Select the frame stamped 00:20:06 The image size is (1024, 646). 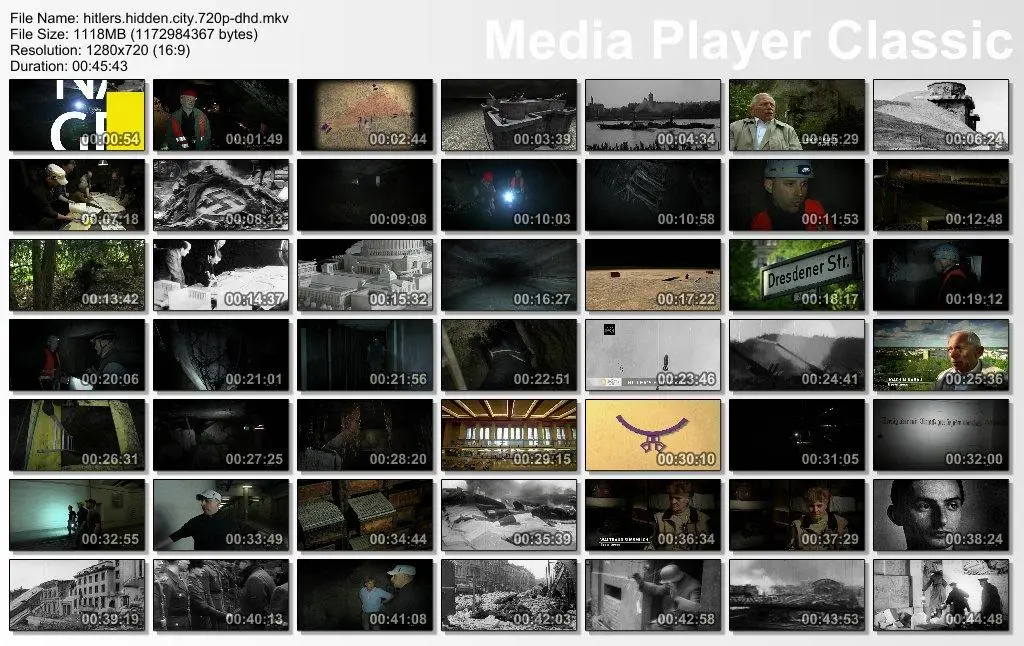(x=77, y=355)
